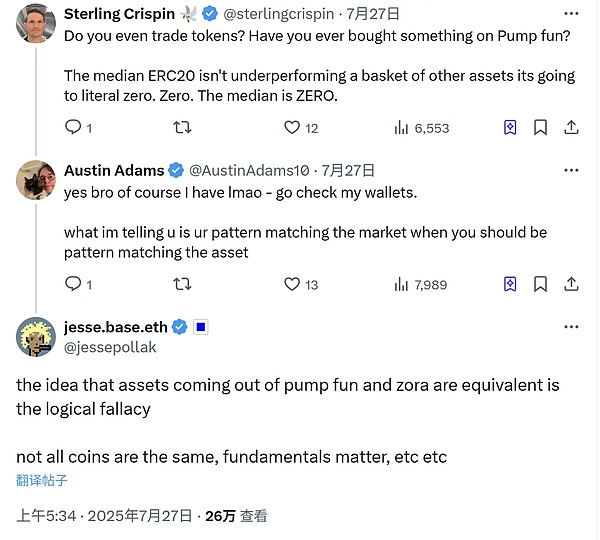Image resolution: width=600 pixels, height=540 pixels.
Task: Click the 翻译帖子 translate post link
Action: coord(42,480)
